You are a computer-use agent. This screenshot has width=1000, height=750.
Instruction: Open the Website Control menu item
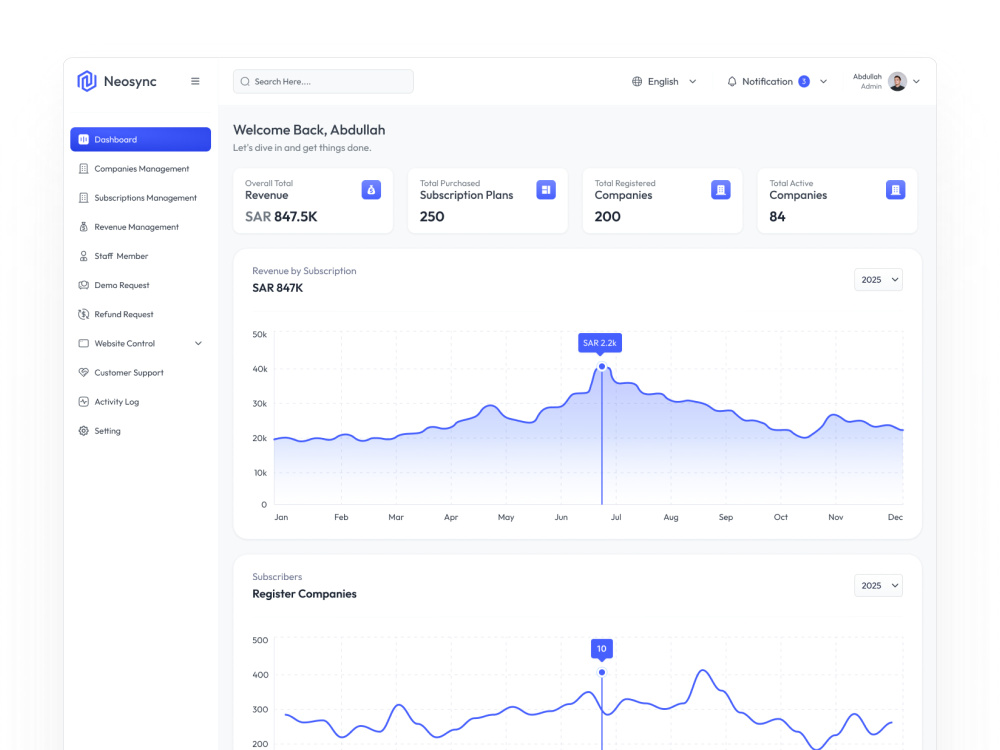(140, 343)
